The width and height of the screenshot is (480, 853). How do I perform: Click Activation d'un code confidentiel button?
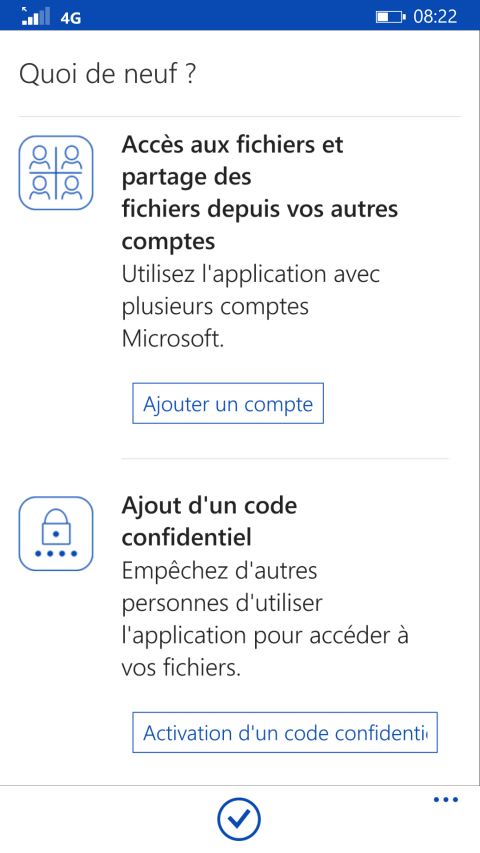pyautogui.click(x=285, y=732)
